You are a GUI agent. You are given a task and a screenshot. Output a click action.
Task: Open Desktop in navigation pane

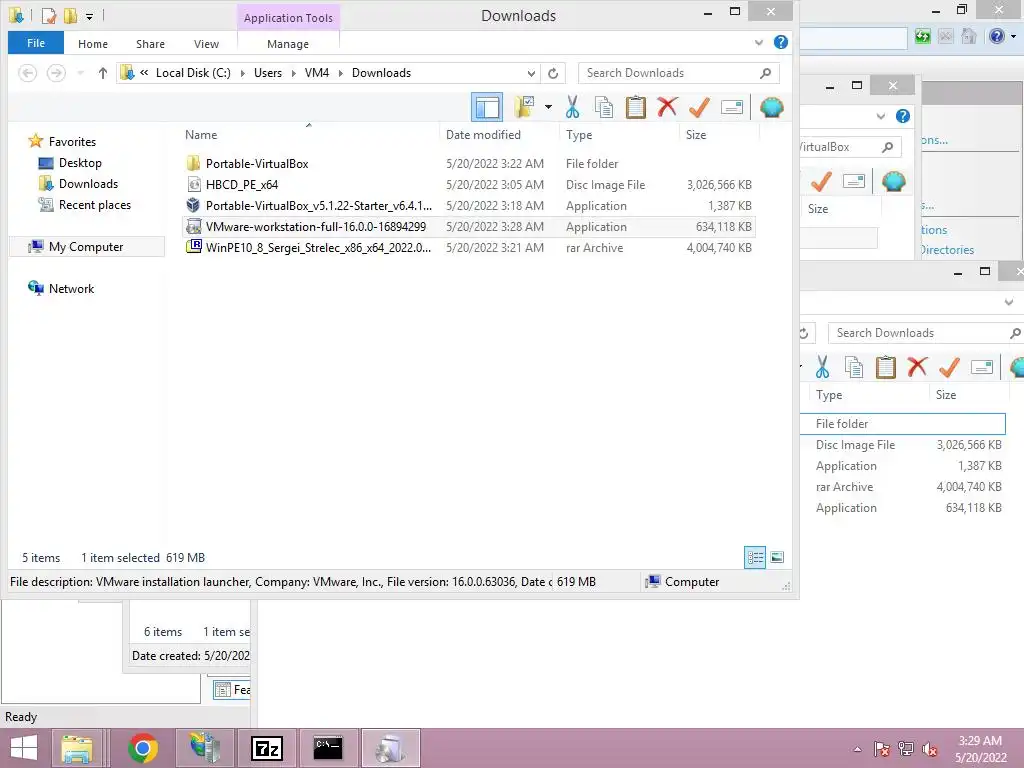pyautogui.click(x=80, y=163)
